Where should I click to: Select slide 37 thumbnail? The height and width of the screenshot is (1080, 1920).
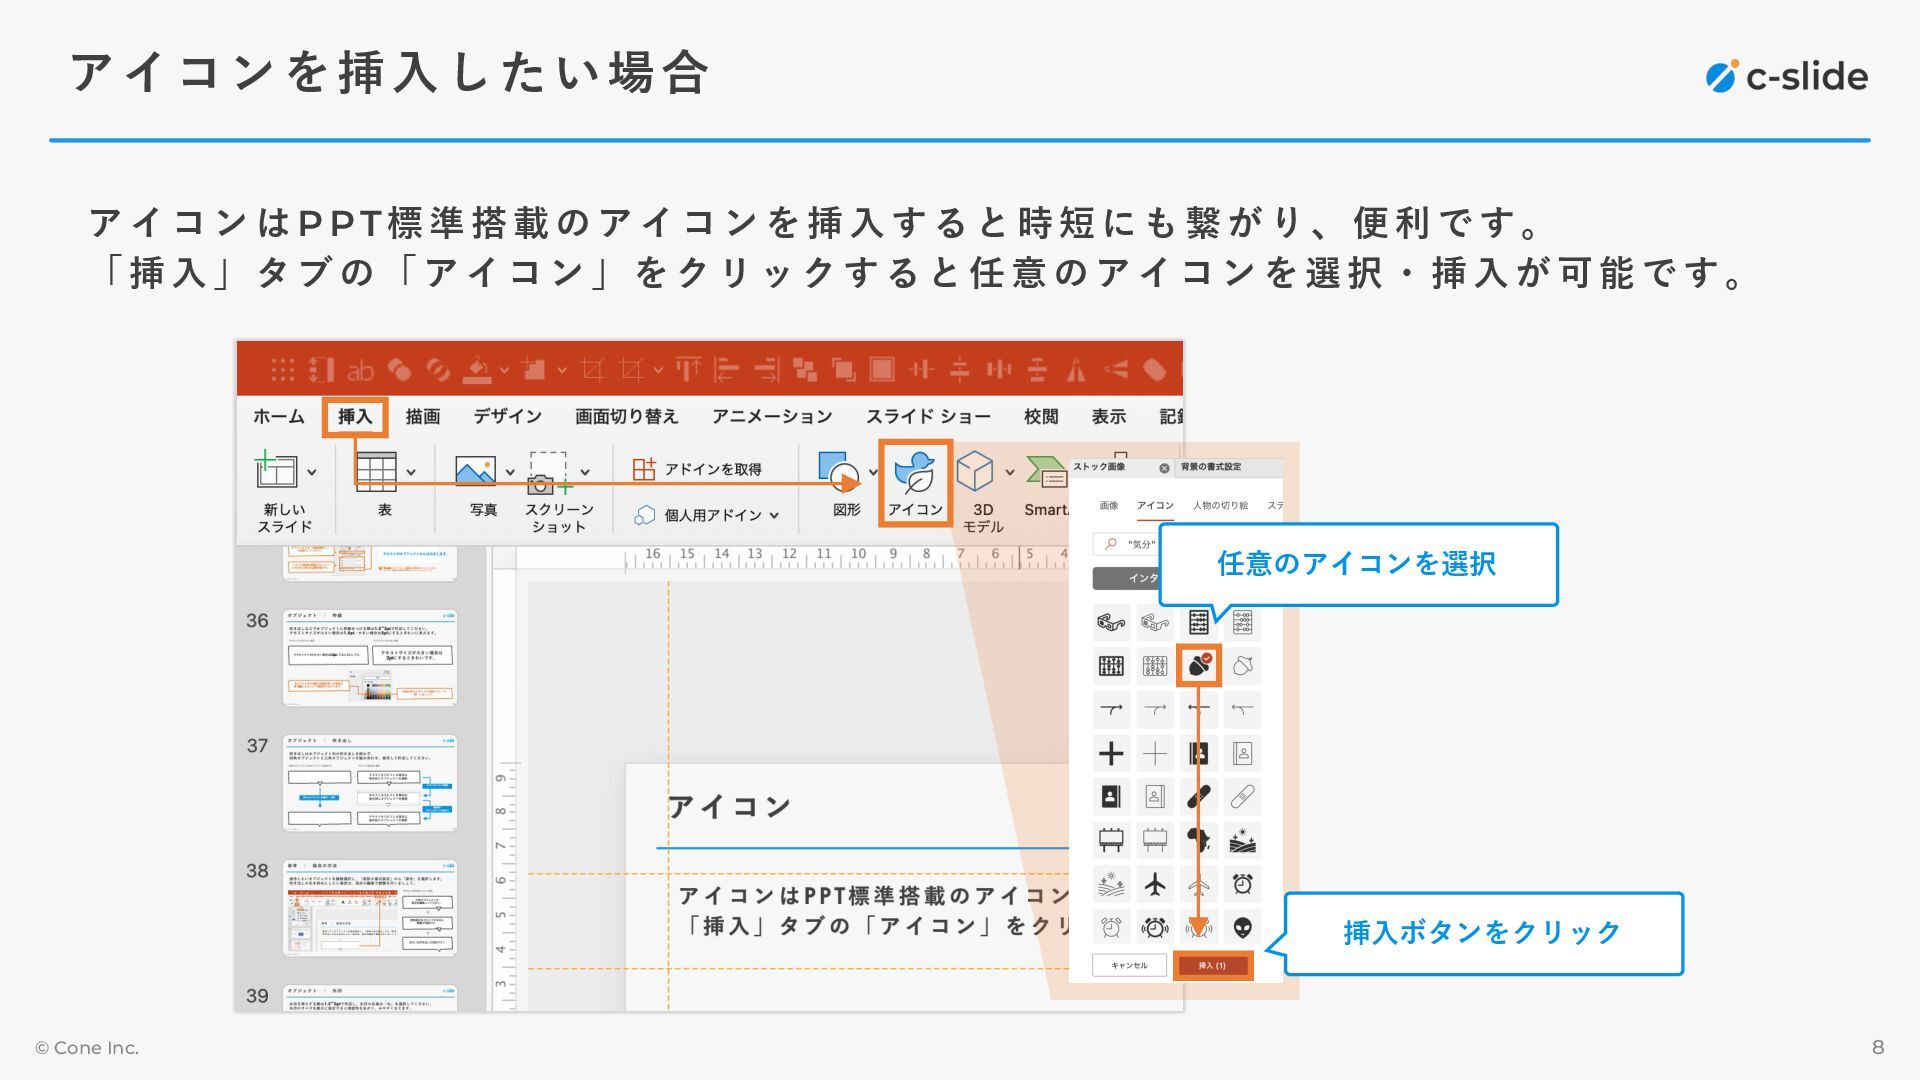370,783
